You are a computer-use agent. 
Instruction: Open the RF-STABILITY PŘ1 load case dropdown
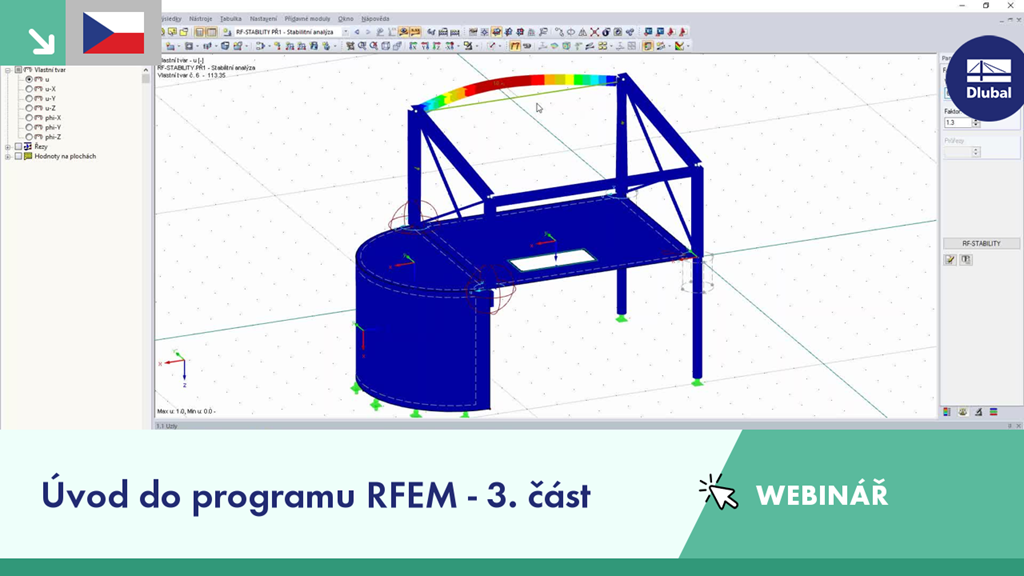tap(345, 32)
